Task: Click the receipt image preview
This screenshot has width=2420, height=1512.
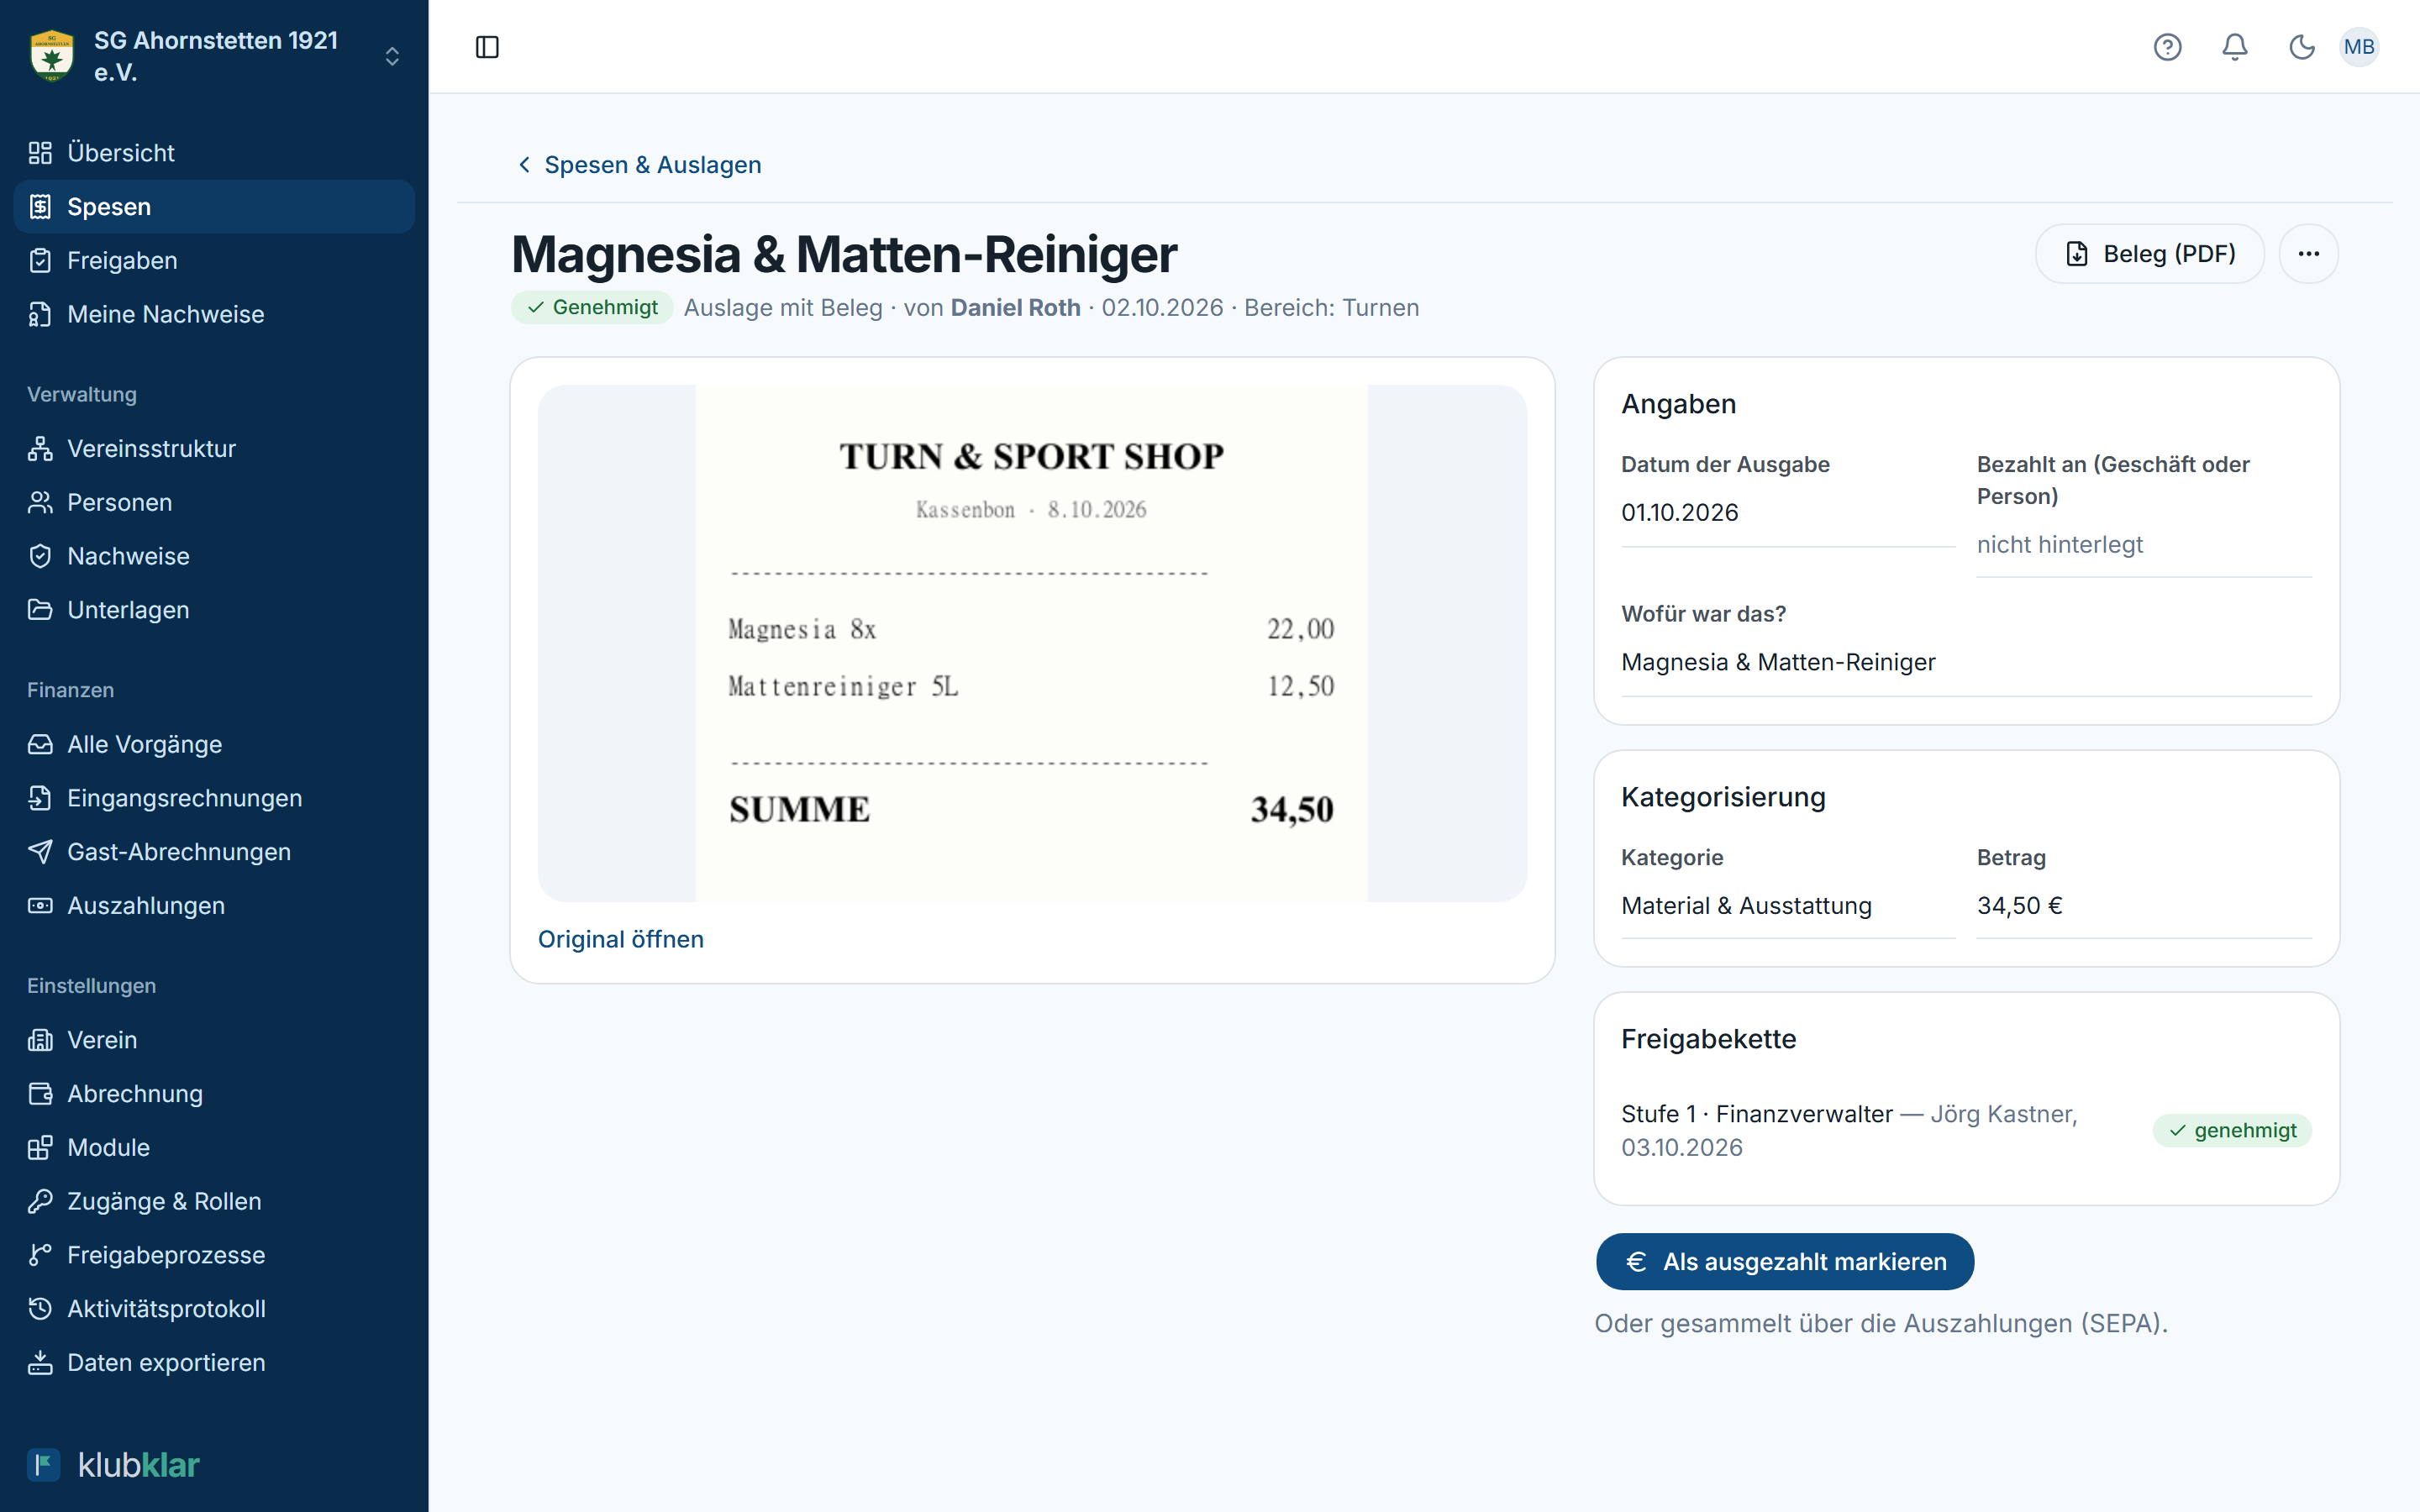Action: point(1032,644)
